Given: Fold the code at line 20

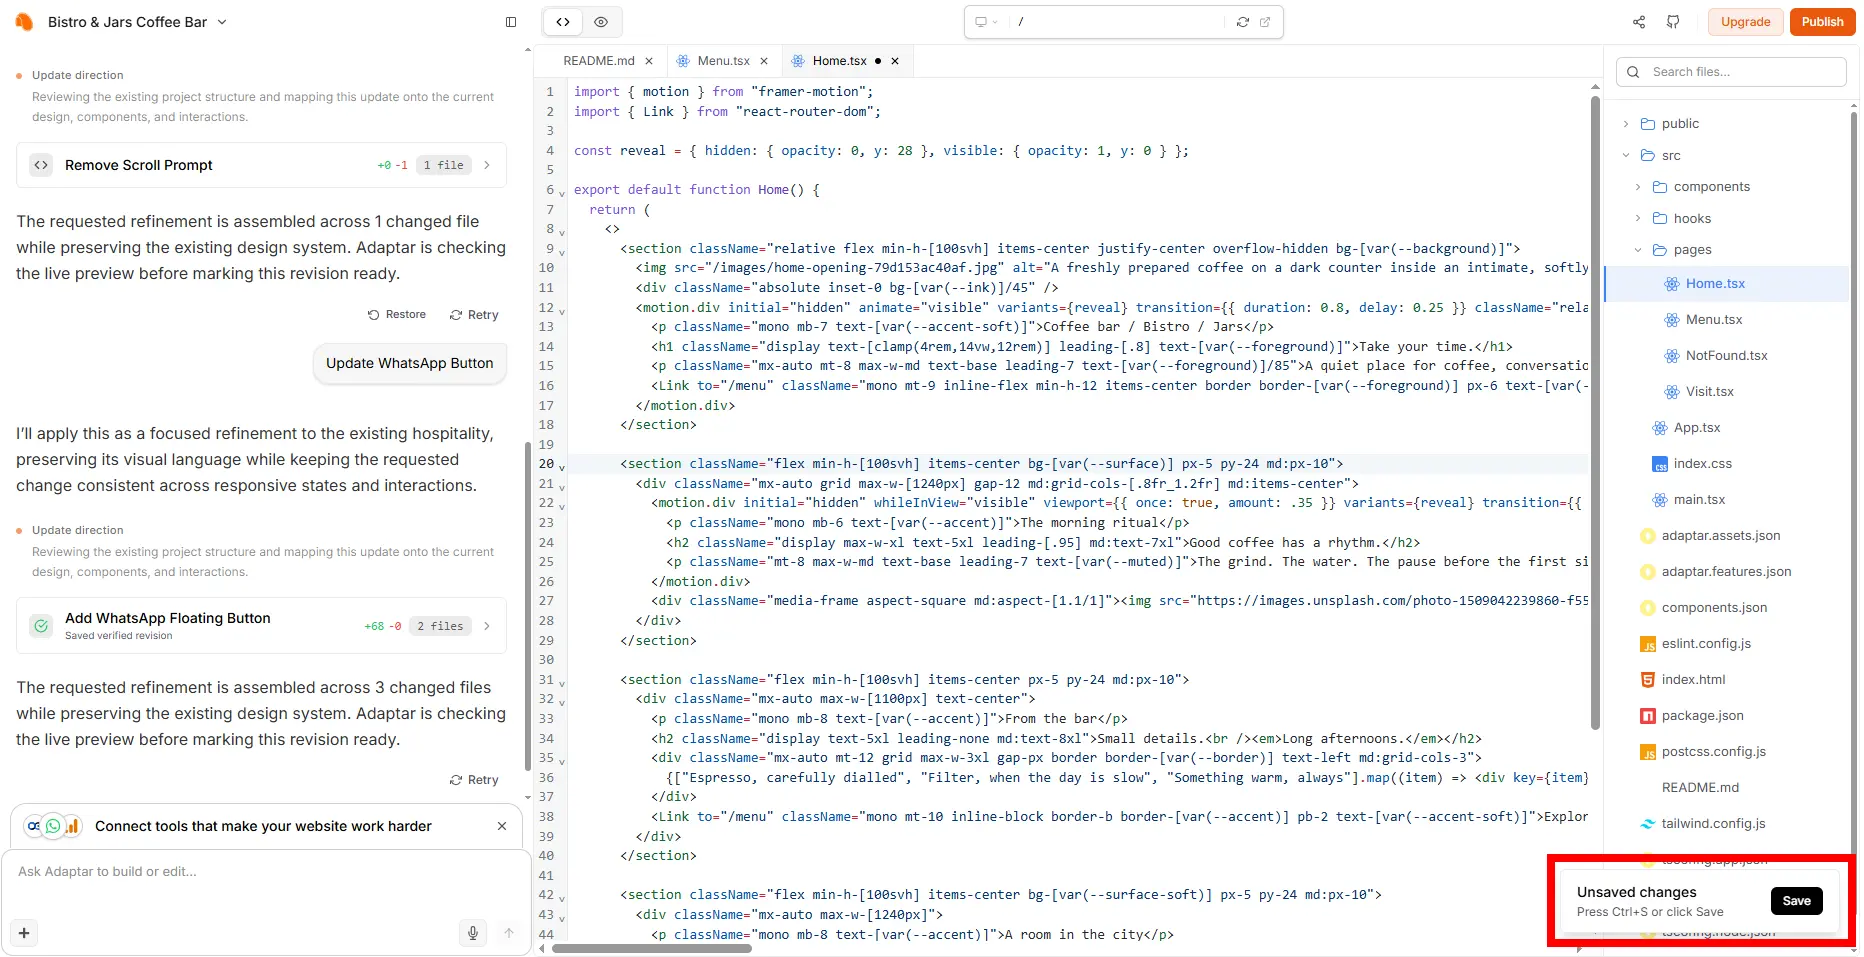Looking at the screenshot, I should [562, 467].
